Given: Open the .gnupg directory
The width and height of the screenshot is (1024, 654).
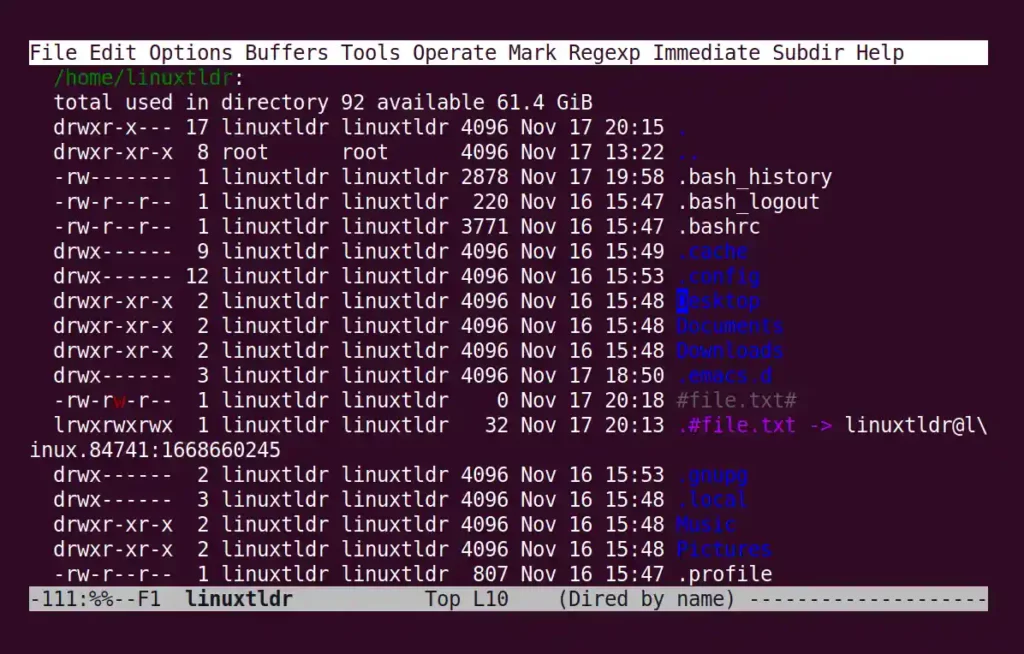Looking at the screenshot, I should coord(713,475).
